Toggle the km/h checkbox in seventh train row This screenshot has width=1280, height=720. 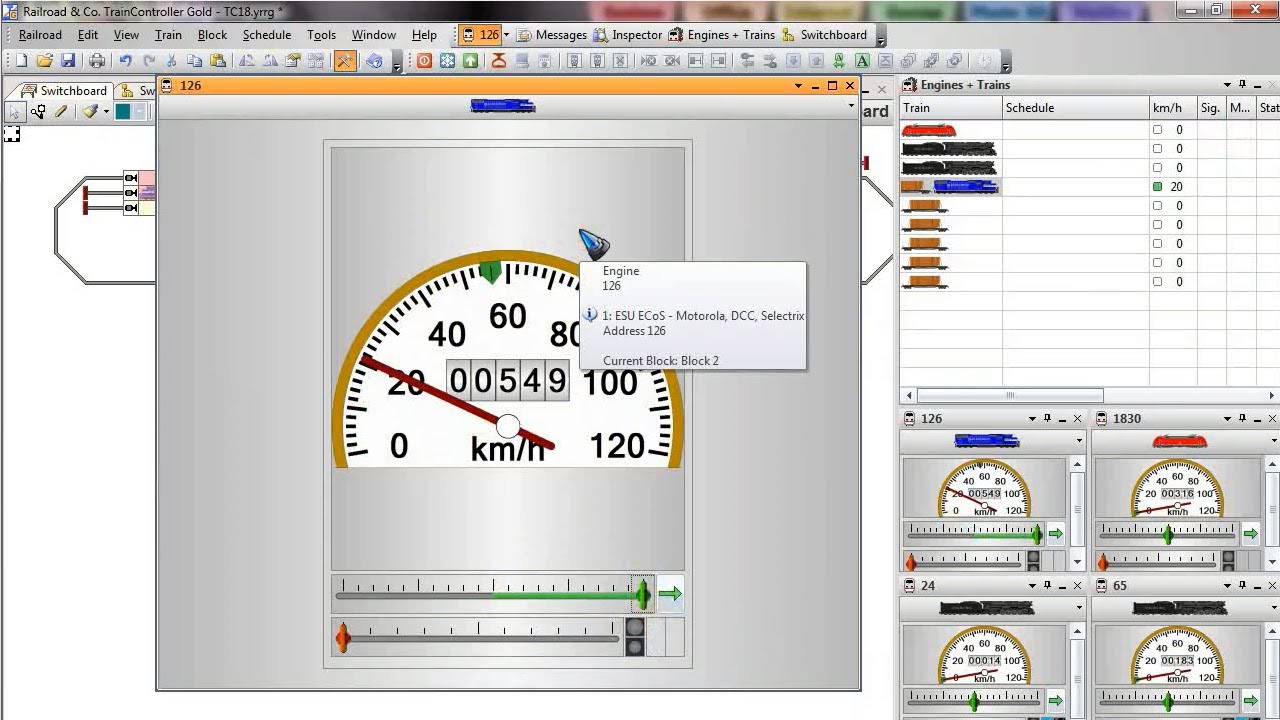(x=1158, y=244)
